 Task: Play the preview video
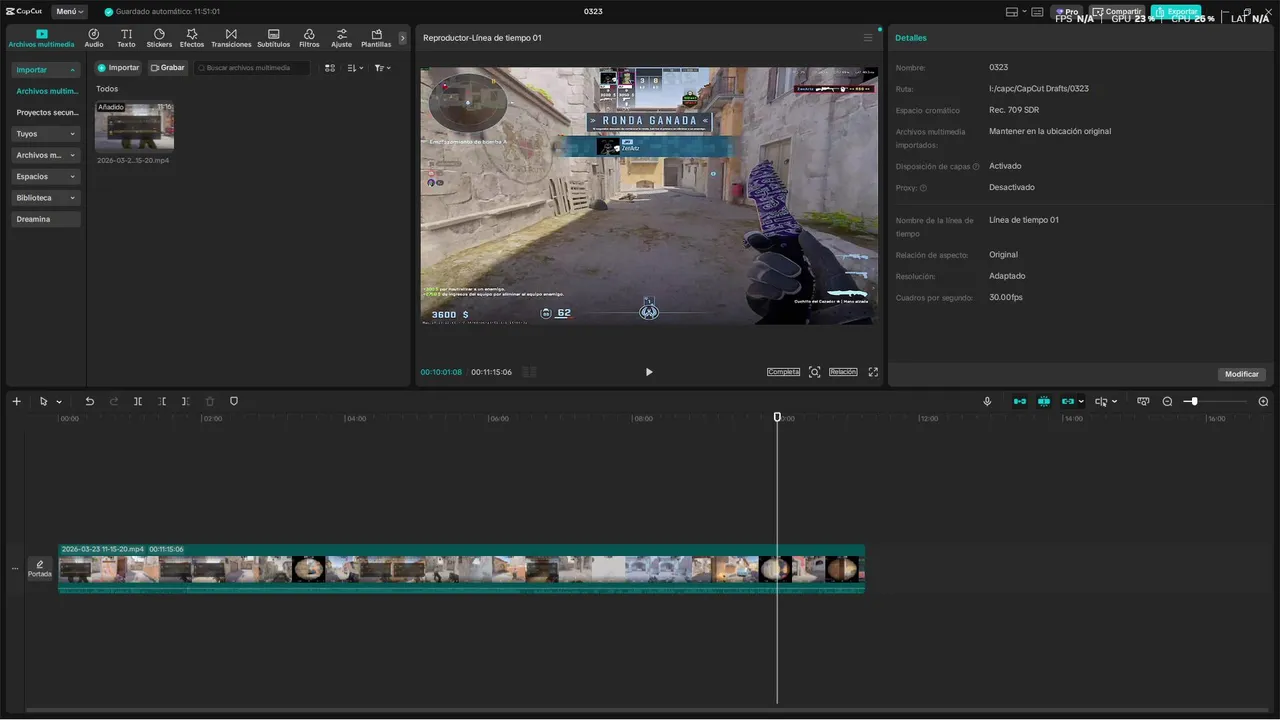[x=648, y=372]
